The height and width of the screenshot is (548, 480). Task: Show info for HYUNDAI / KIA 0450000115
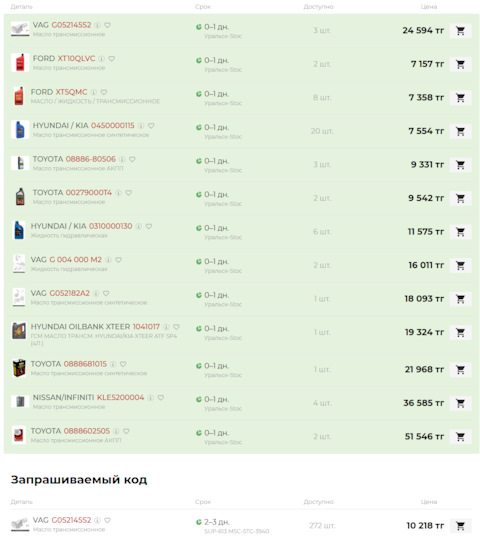coord(141,126)
